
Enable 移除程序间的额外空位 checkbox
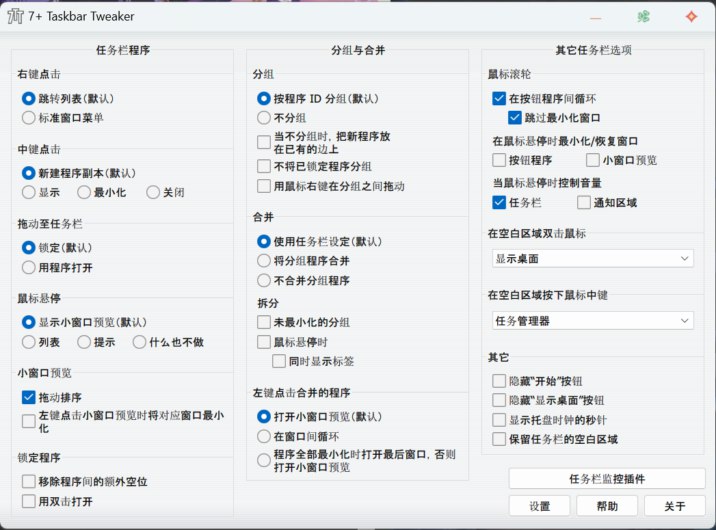(29, 481)
